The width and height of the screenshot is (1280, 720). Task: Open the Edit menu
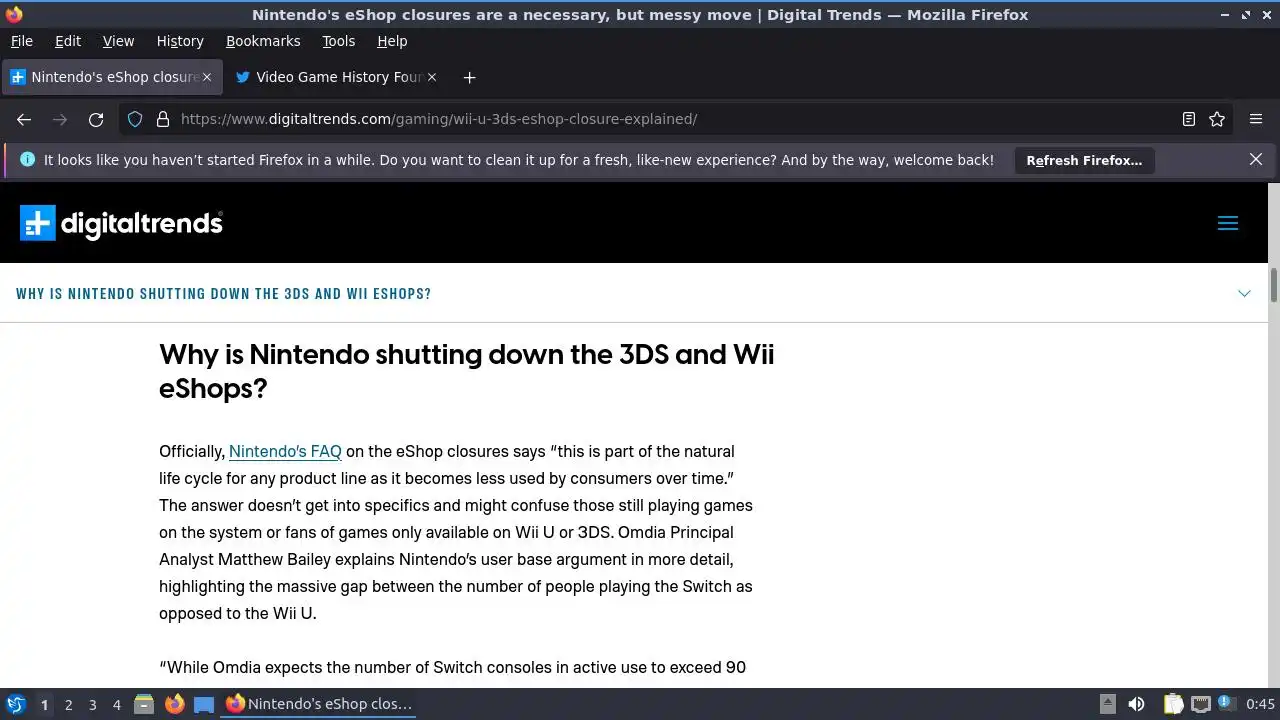coord(68,41)
